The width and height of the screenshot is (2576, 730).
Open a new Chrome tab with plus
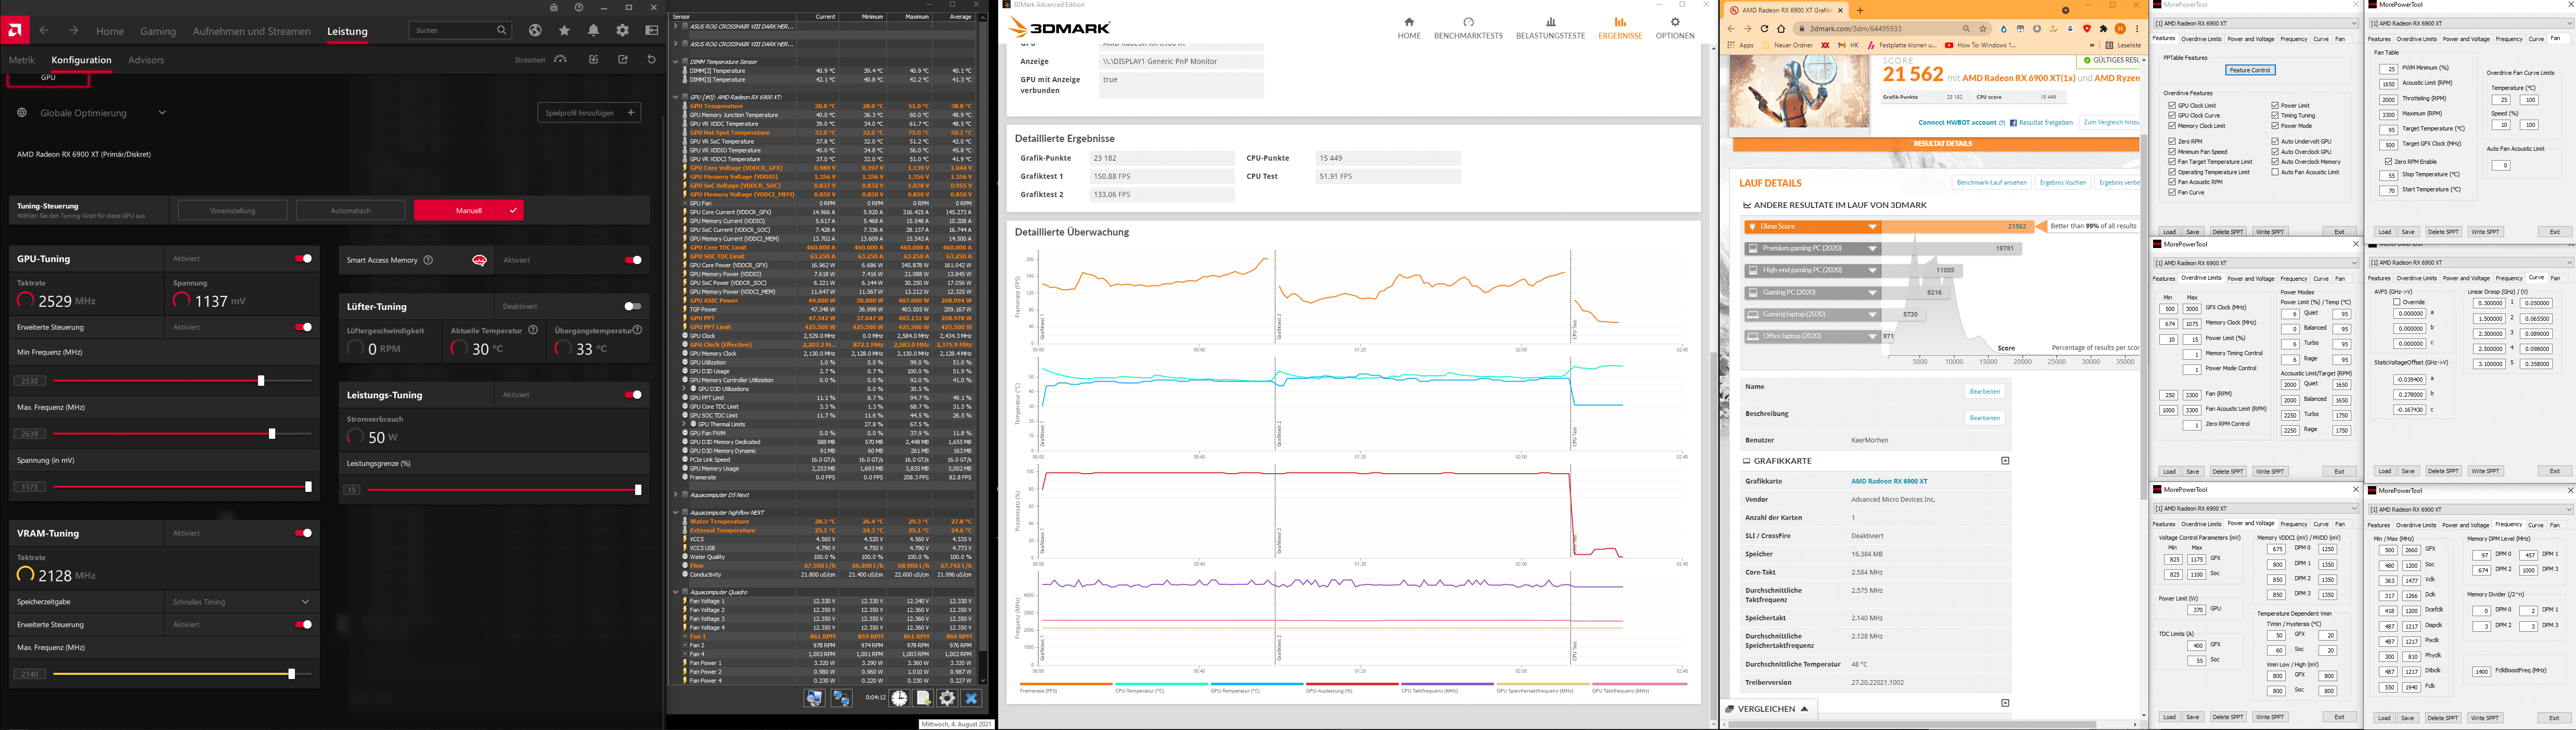1860,10
